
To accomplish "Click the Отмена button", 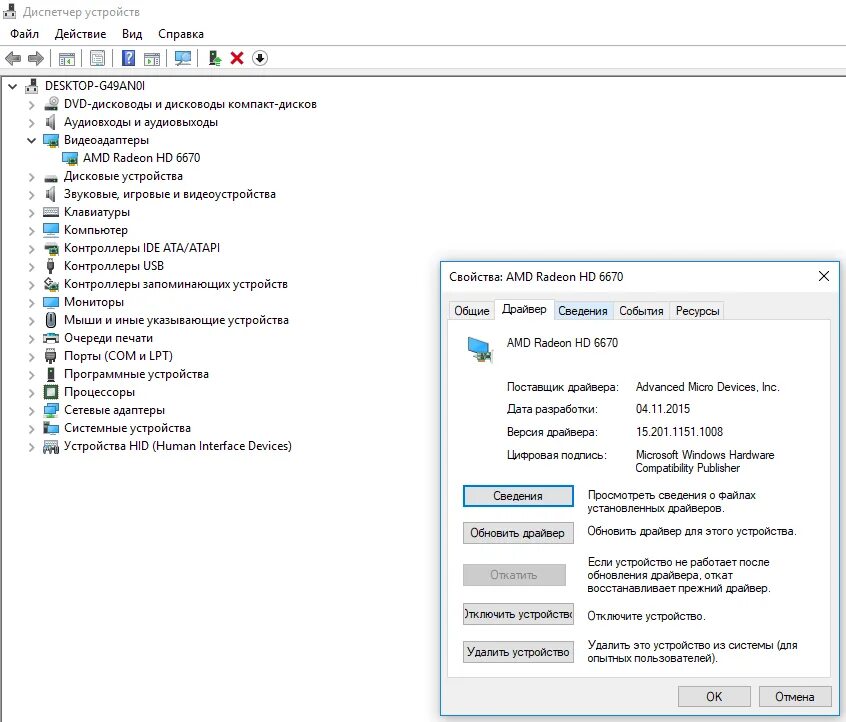I will [795, 697].
